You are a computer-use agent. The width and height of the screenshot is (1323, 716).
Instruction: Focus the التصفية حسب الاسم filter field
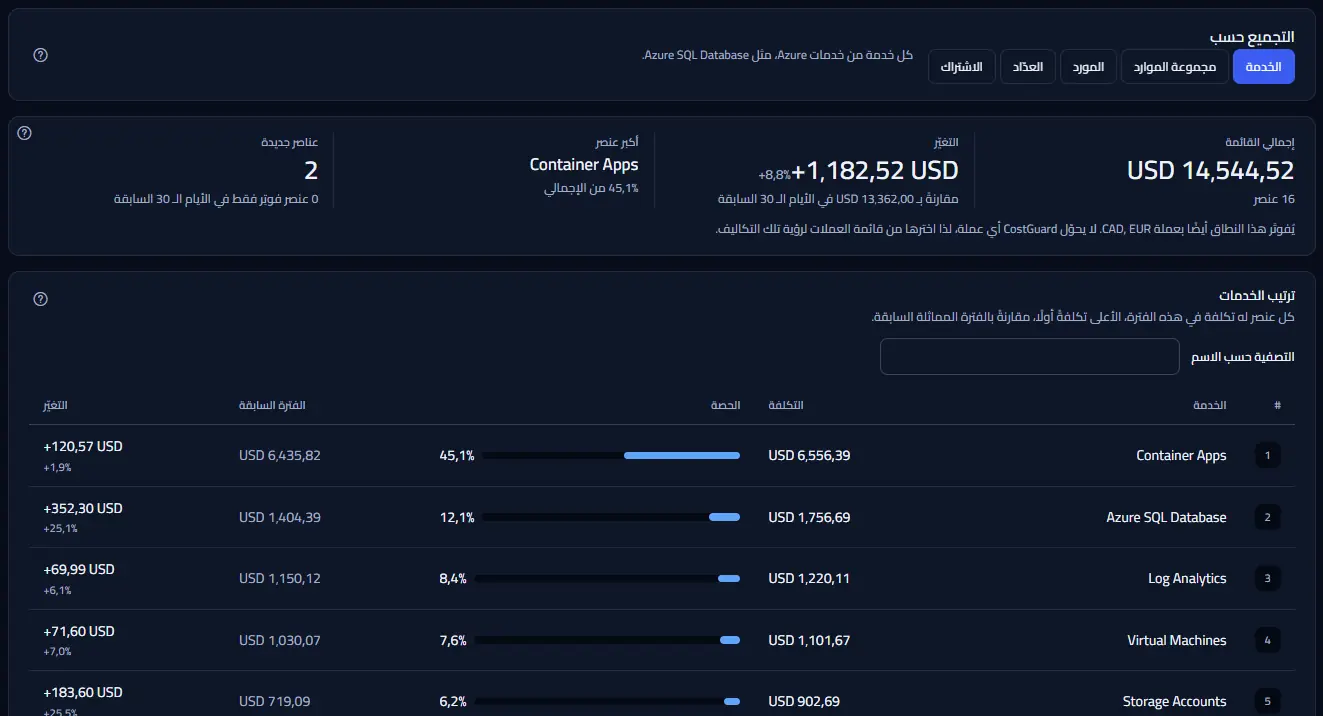[1030, 357]
